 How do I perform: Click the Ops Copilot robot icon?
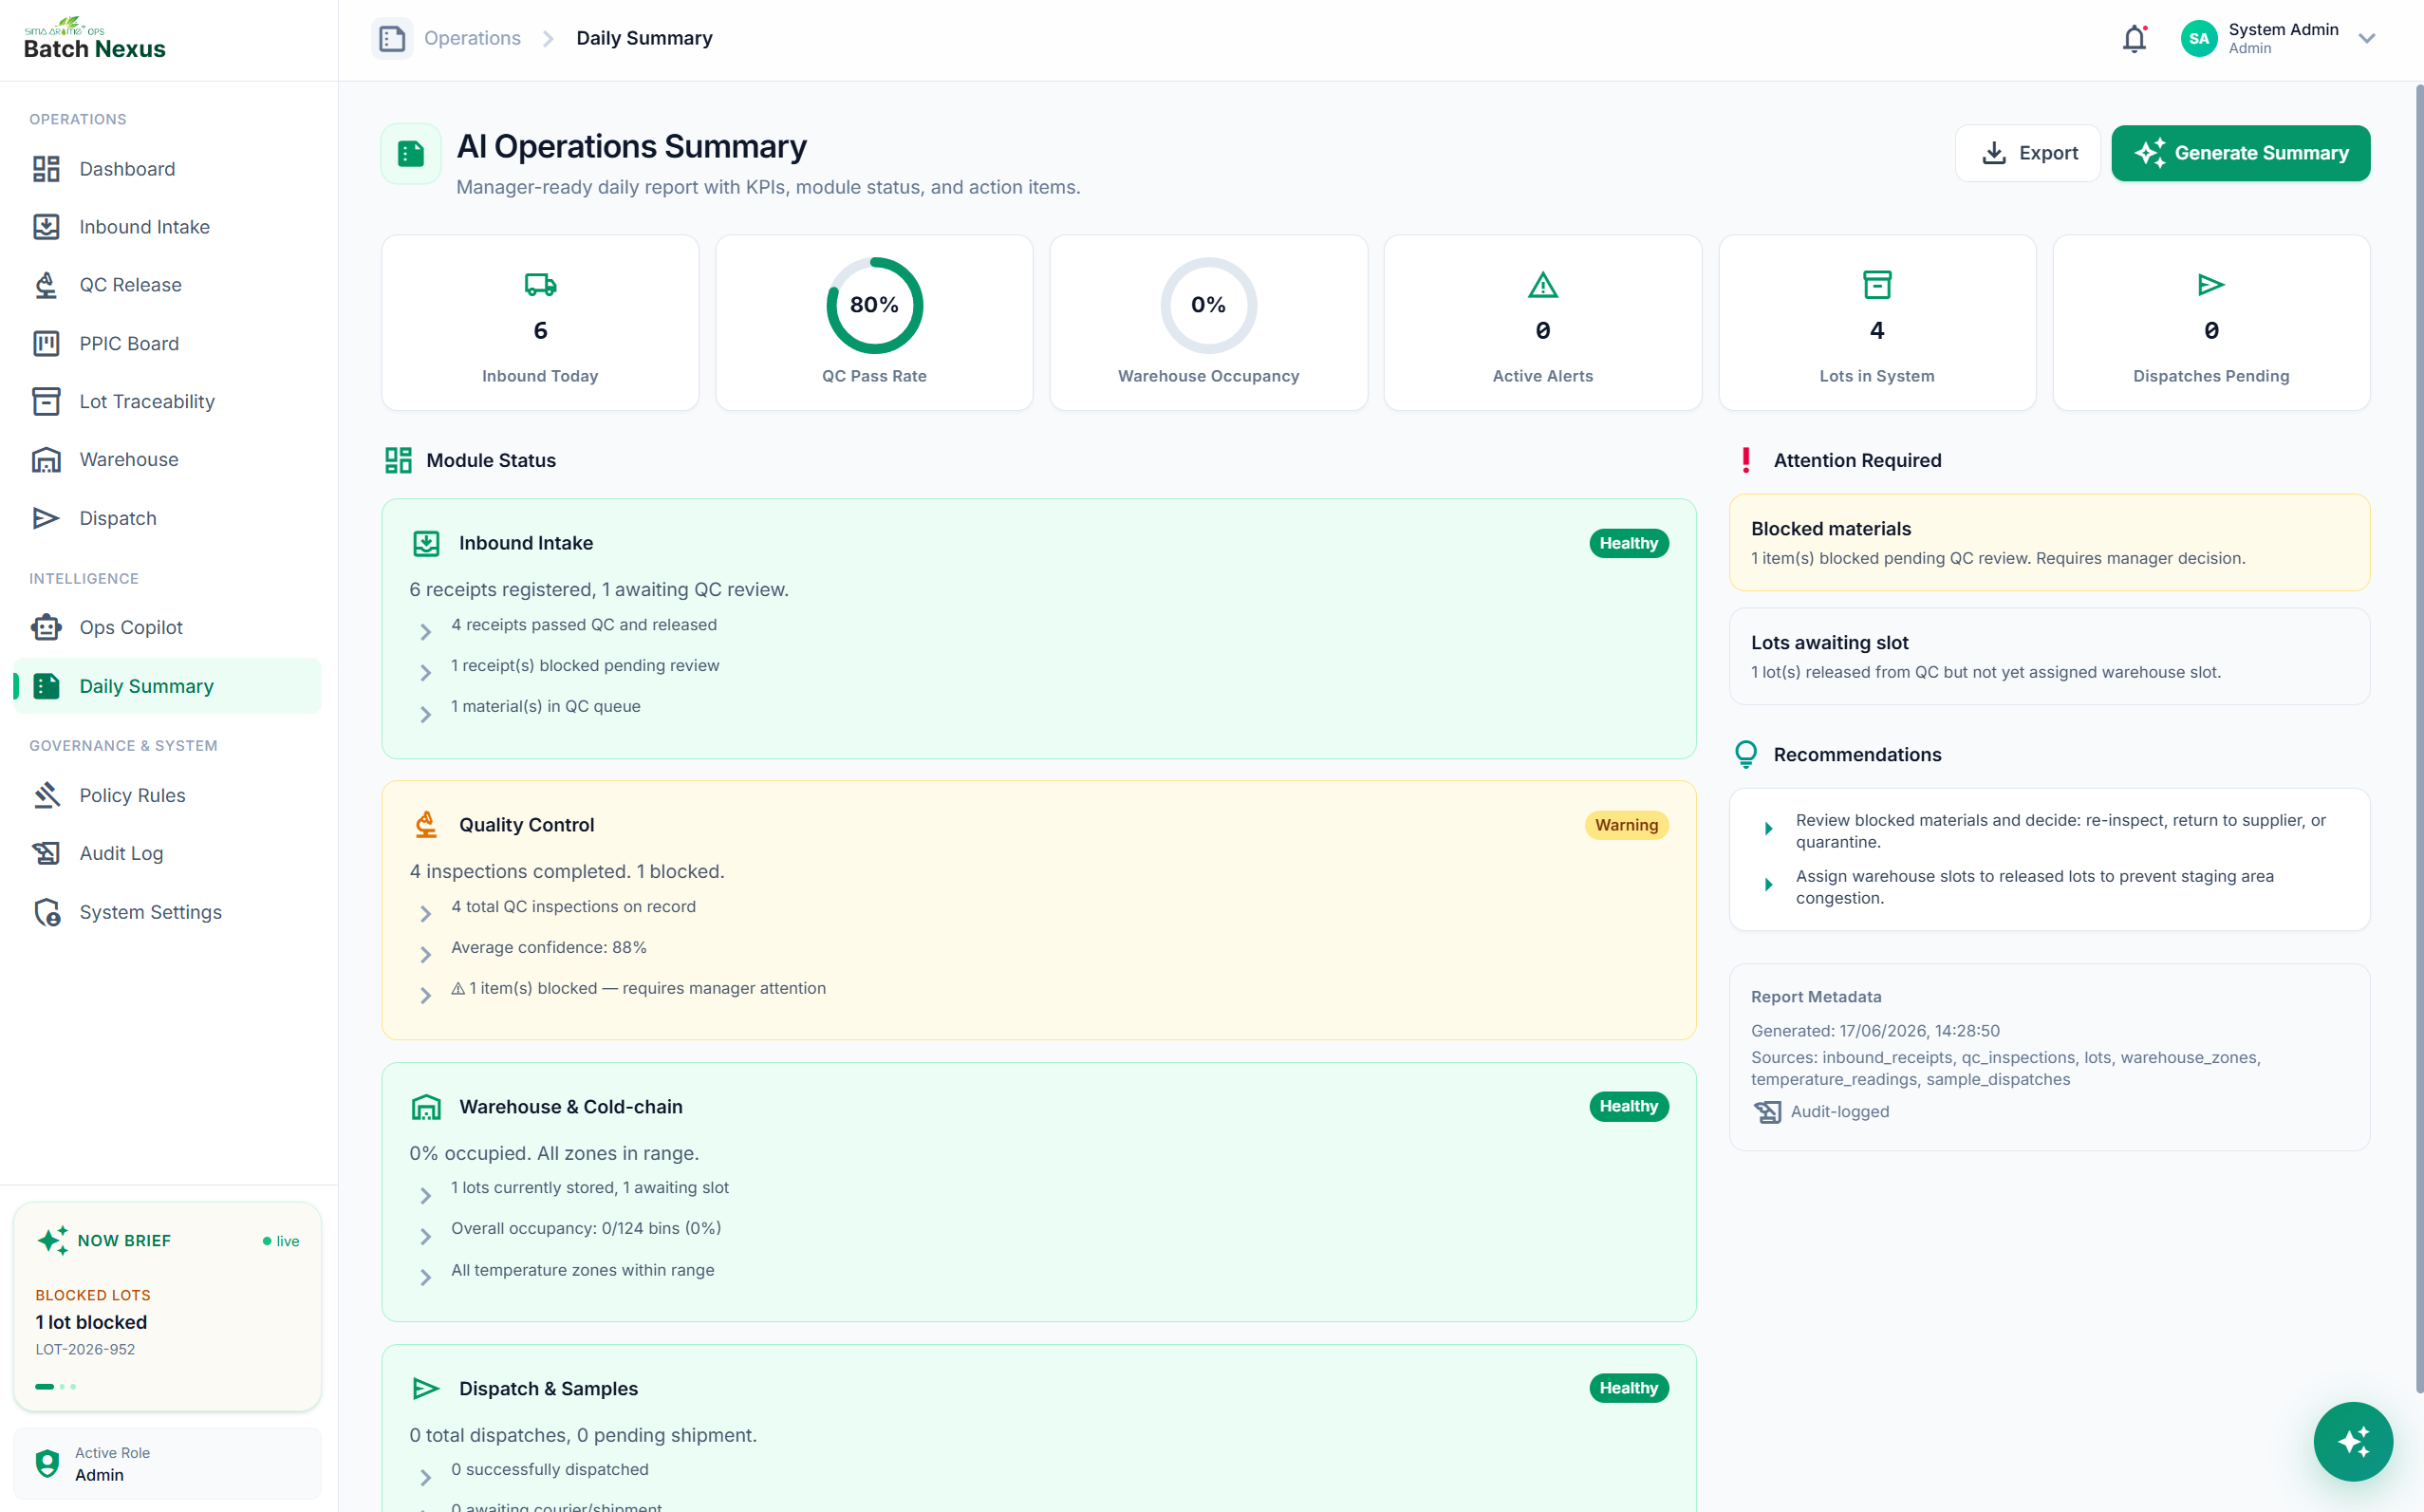coord(46,627)
